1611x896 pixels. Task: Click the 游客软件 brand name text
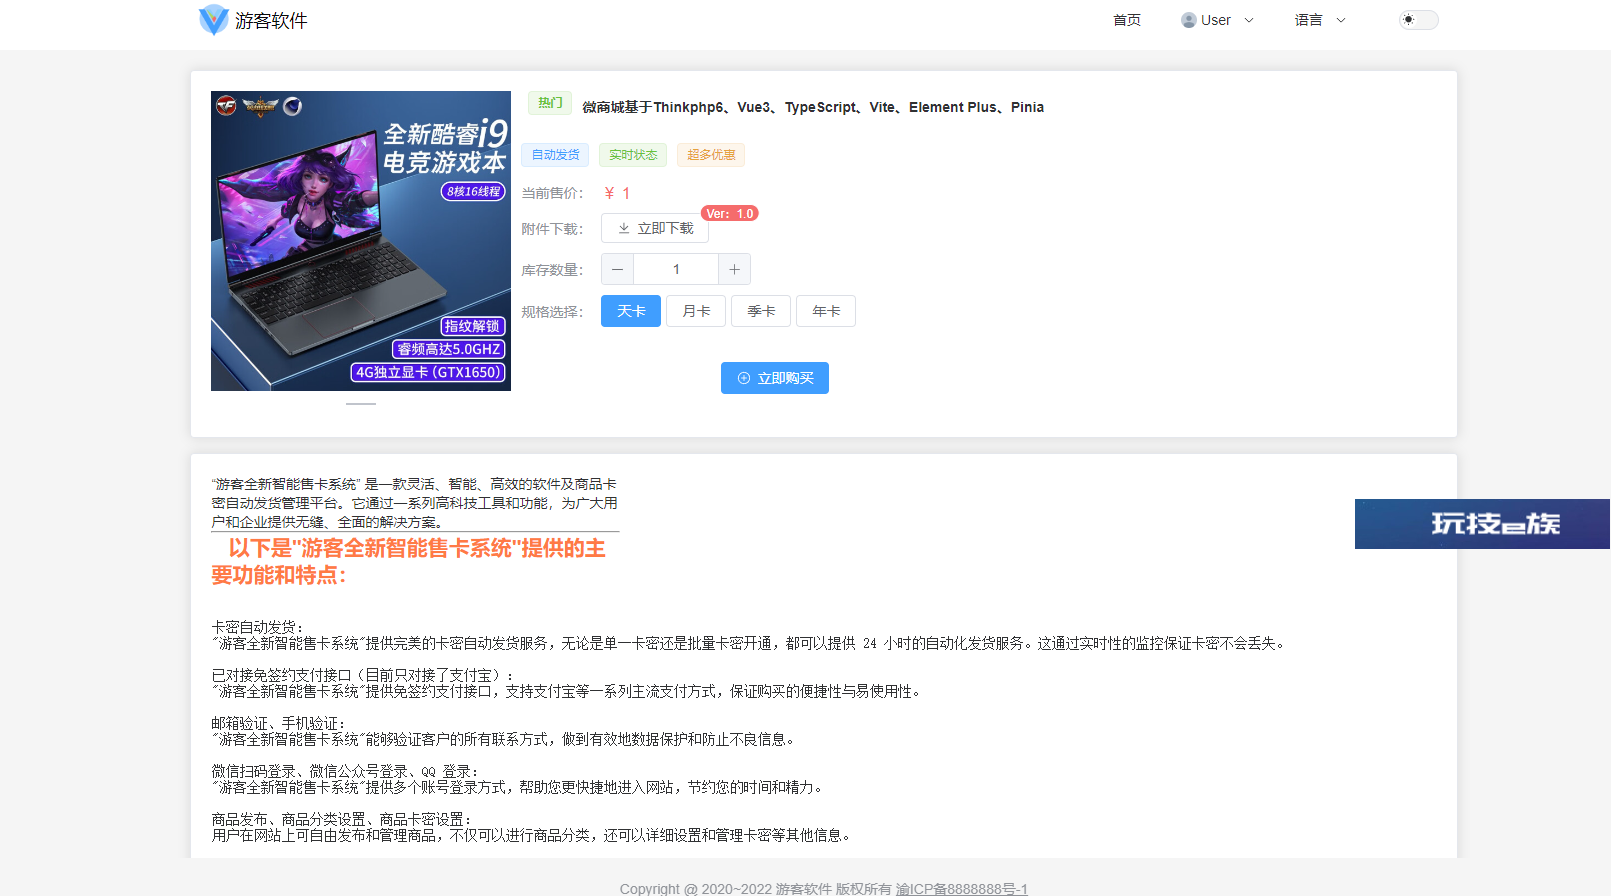(x=271, y=20)
